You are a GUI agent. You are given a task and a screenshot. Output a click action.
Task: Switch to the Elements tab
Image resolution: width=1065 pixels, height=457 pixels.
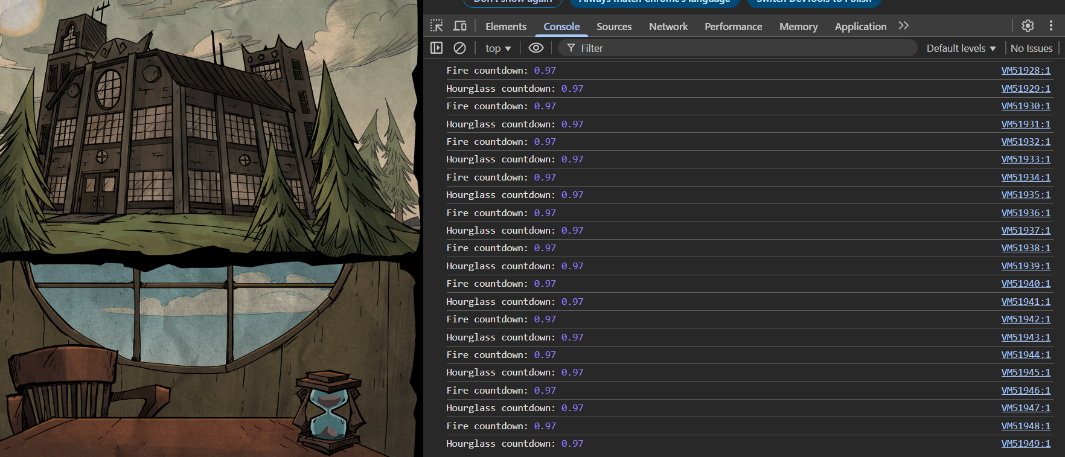(506, 26)
